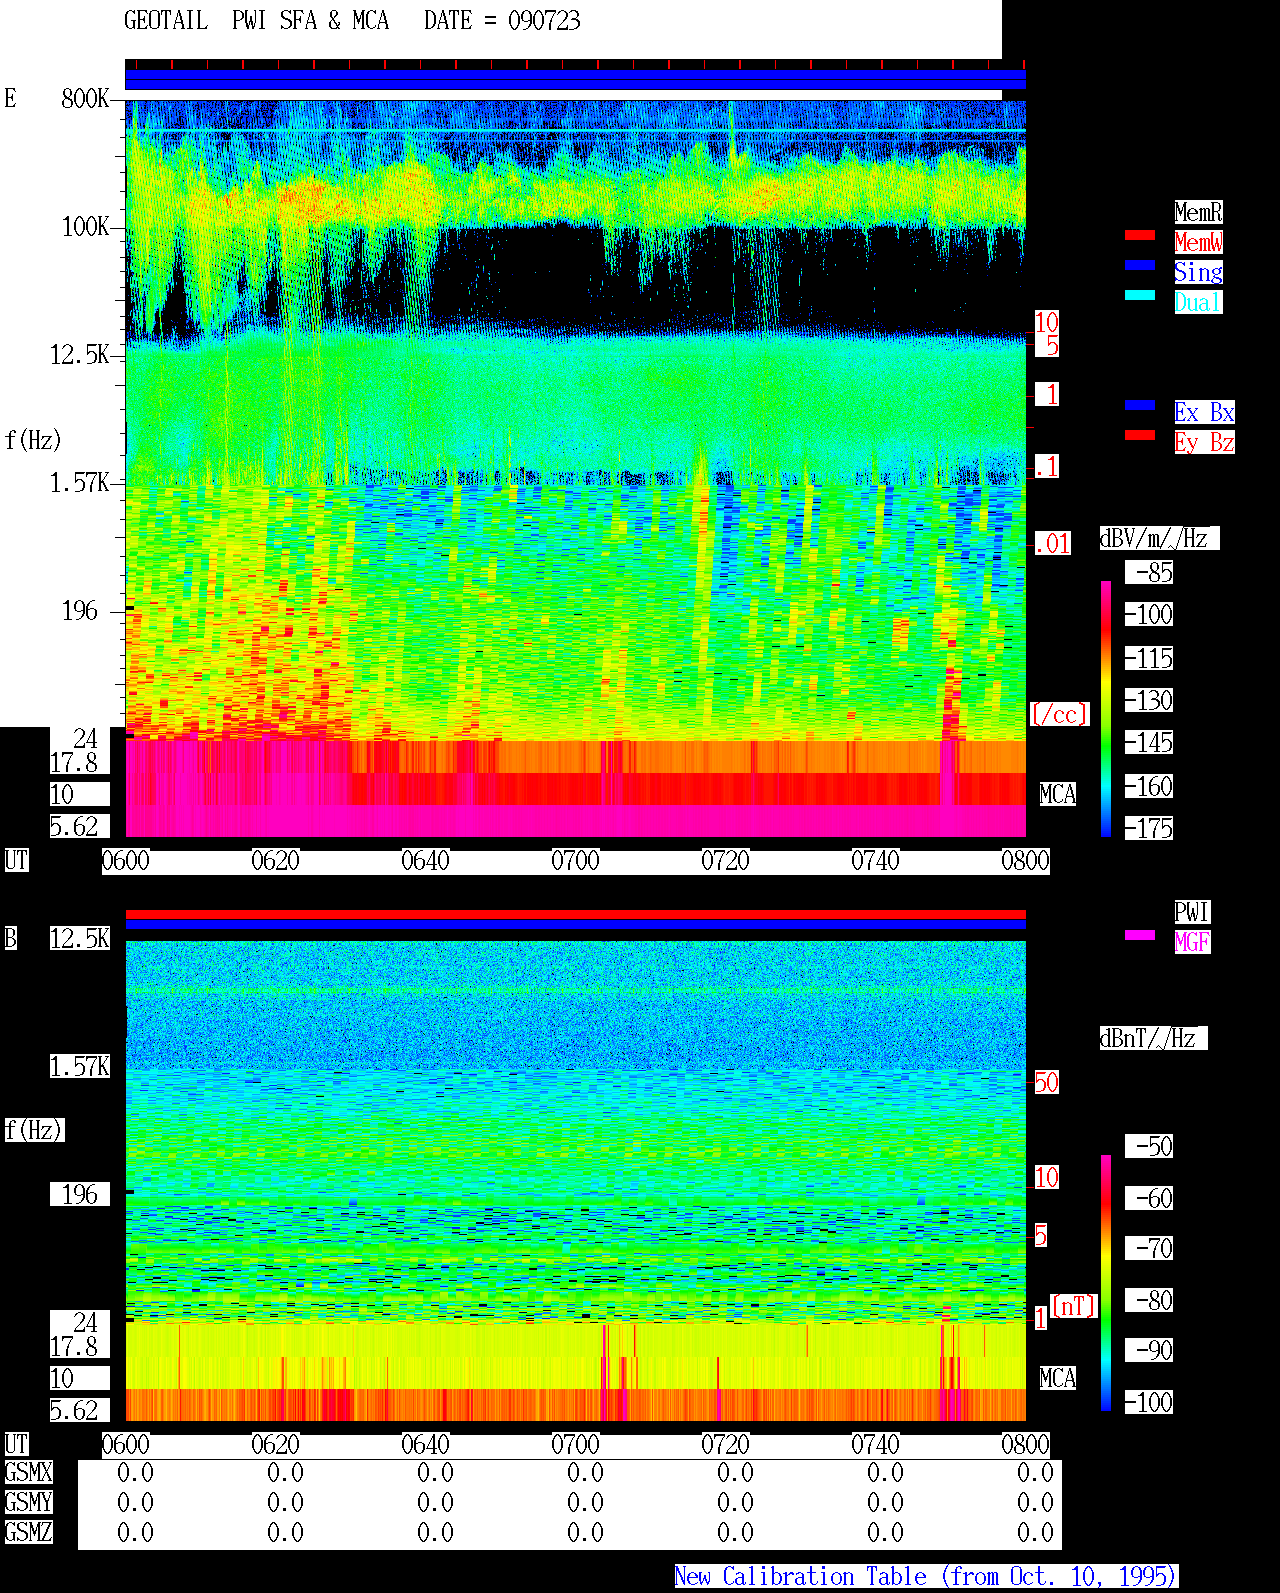Click the red Ey Bz legend swatch
Screen dimensions: 1280x1593
click(1140, 436)
